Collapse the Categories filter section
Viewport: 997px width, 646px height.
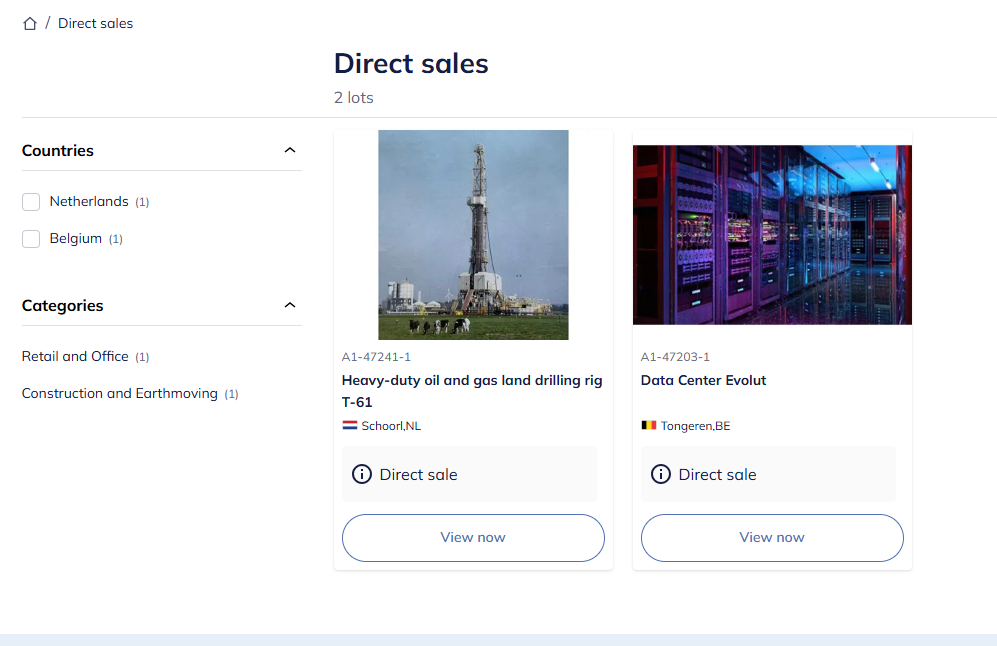point(290,305)
